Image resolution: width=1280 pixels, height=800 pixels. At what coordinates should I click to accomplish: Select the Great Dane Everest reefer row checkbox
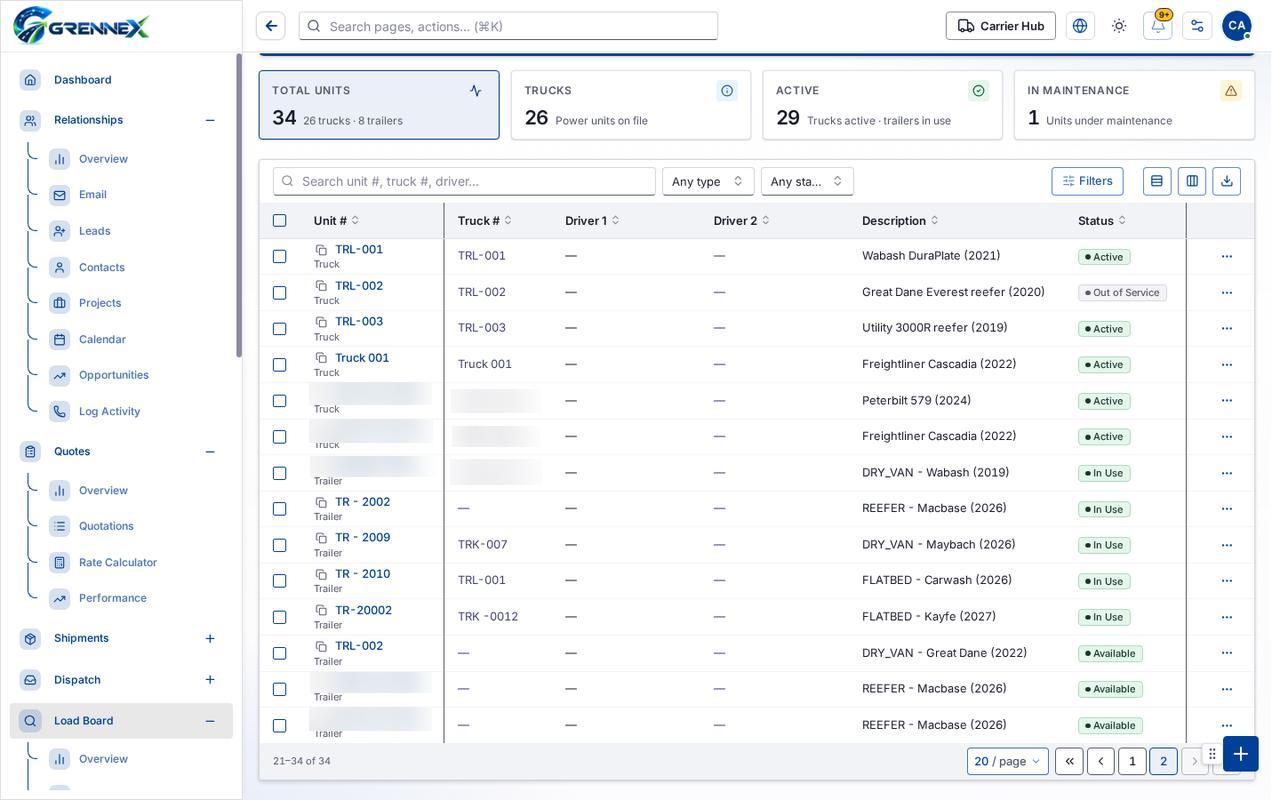280,293
